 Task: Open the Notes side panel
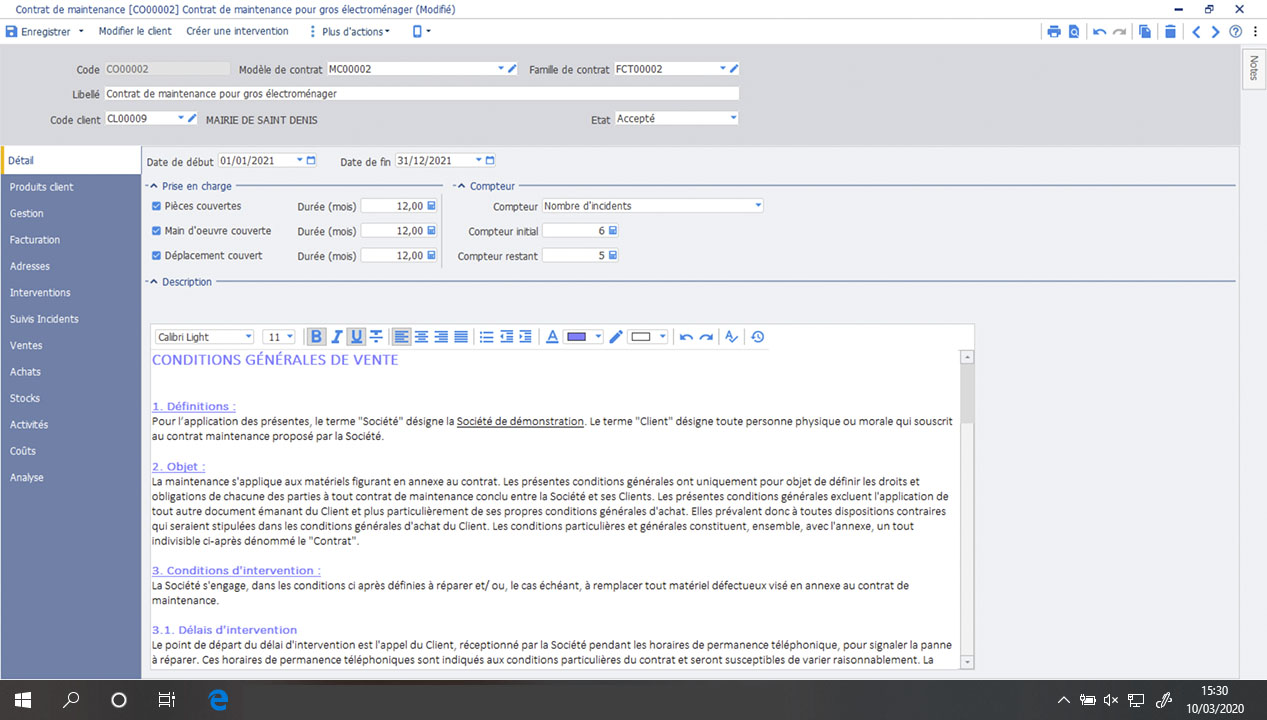[1254, 69]
